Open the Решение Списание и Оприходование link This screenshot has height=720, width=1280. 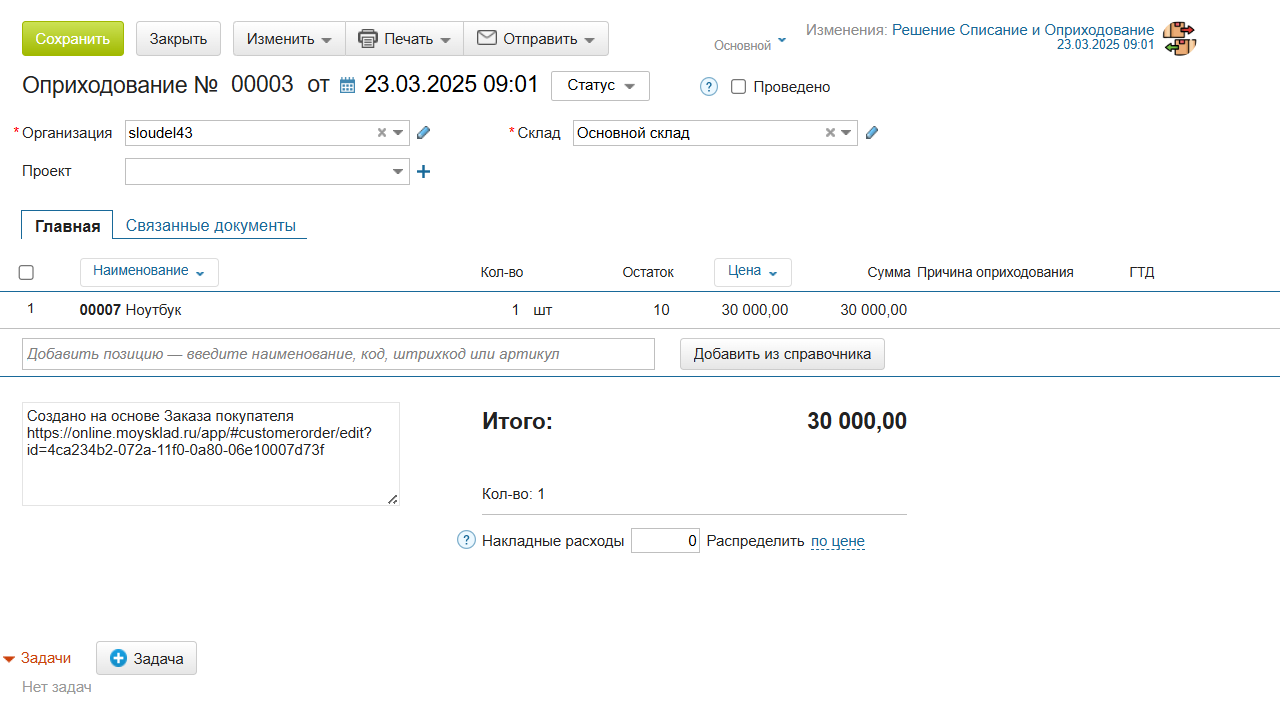click(x=1023, y=30)
